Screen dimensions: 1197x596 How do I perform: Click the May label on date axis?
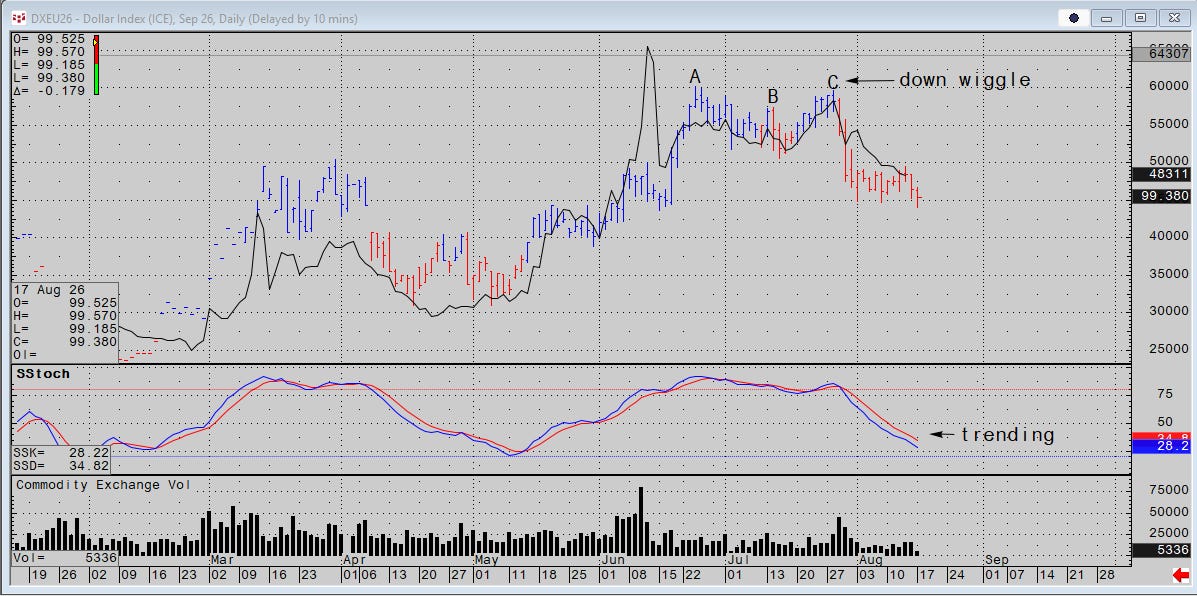tap(486, 559)
